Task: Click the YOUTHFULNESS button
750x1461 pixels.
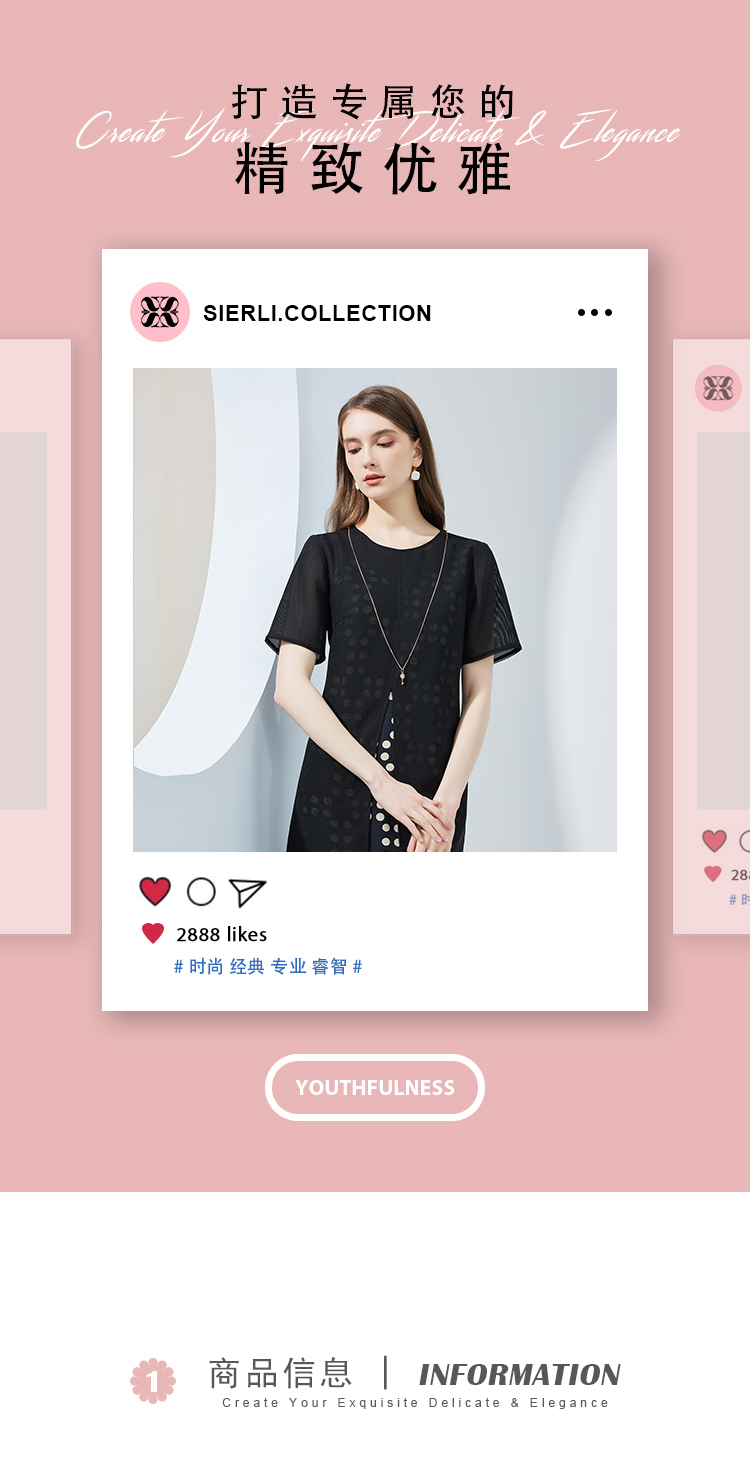Action: (375, 1087)
